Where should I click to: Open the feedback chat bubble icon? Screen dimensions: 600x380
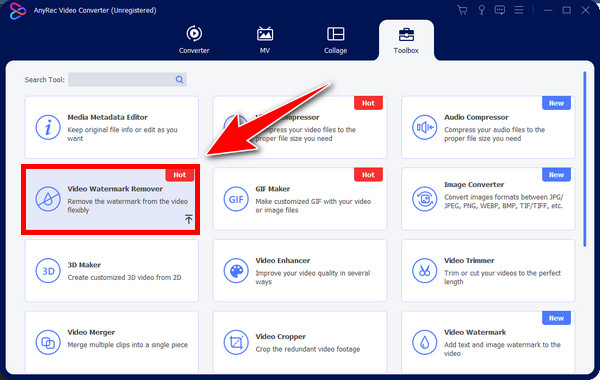coord(500,10)
